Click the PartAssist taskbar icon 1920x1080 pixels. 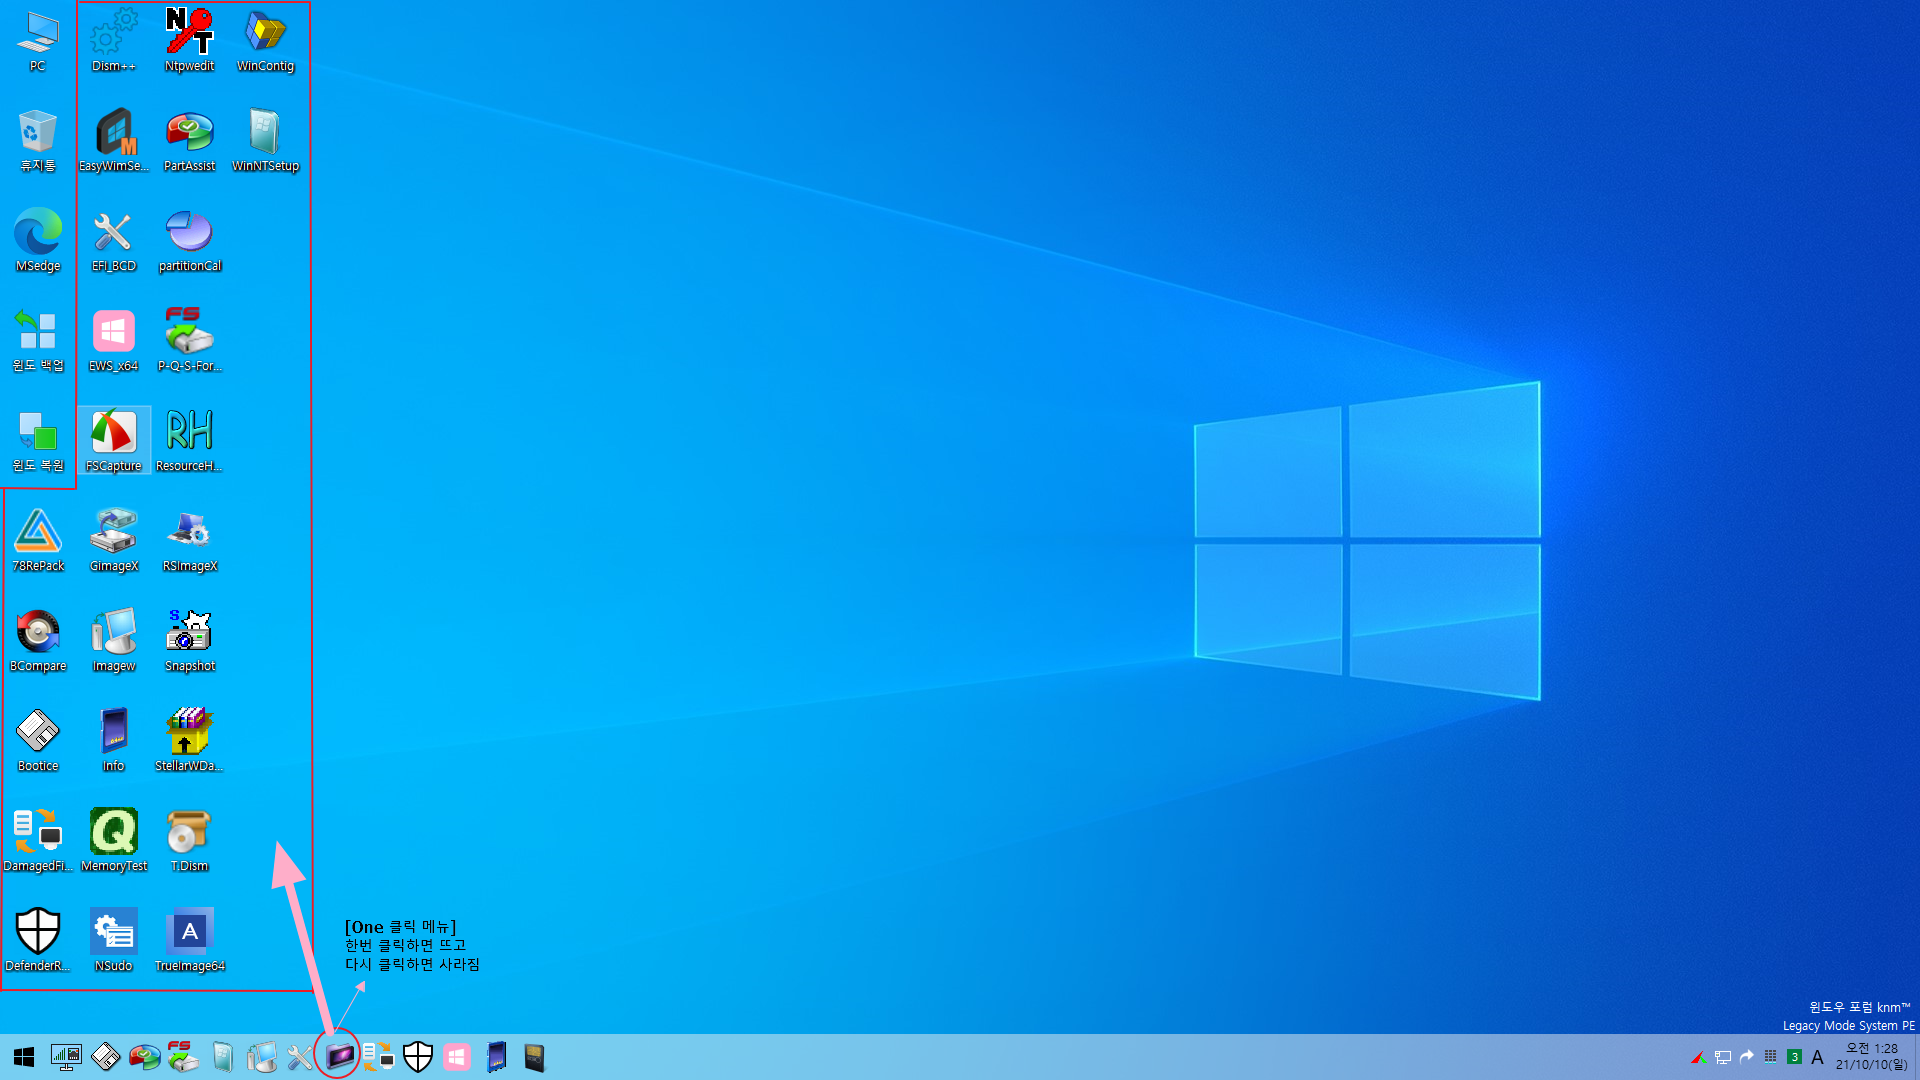point(144,1057)
